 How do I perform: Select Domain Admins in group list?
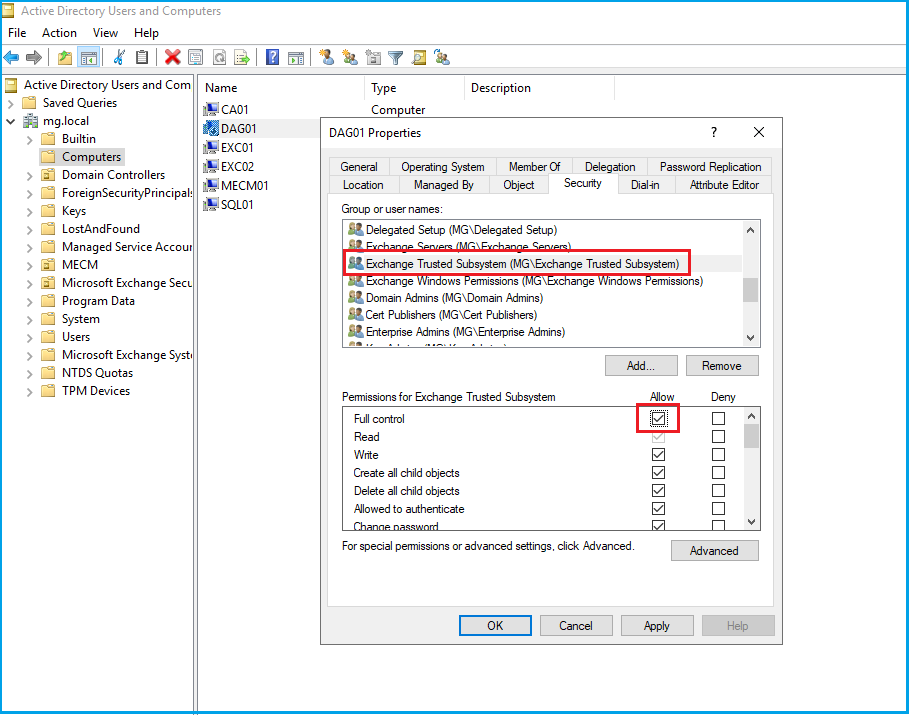coord(454,298)
